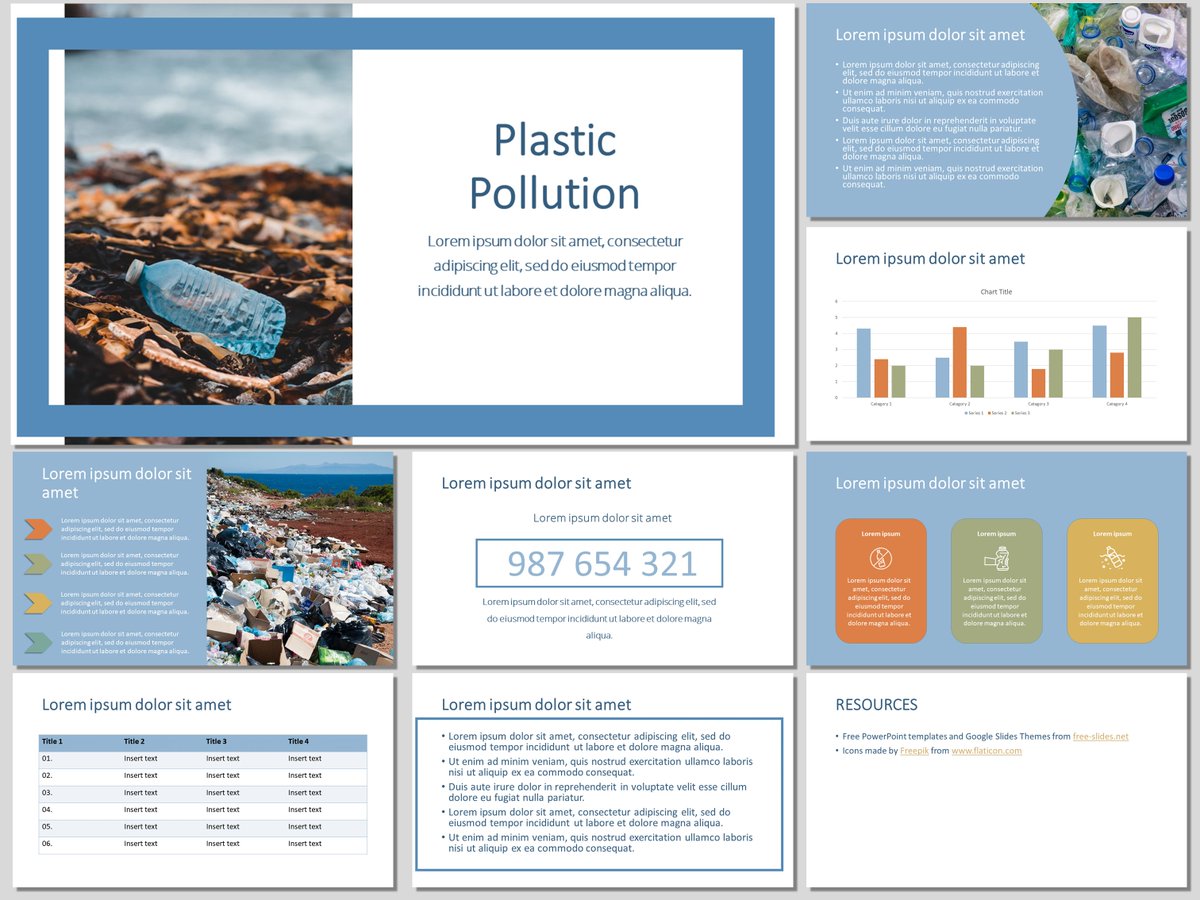Open the free-slides.net link
This screenshot has height=900, width=1200.
[x=1100, y=736]
